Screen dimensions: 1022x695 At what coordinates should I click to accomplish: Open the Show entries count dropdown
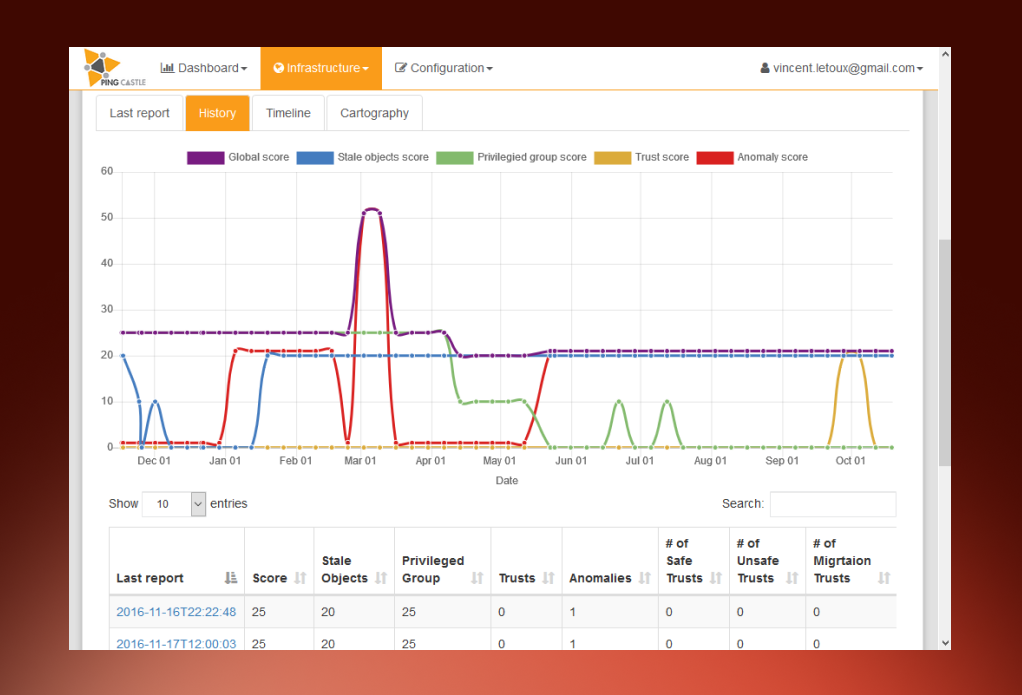174,504
